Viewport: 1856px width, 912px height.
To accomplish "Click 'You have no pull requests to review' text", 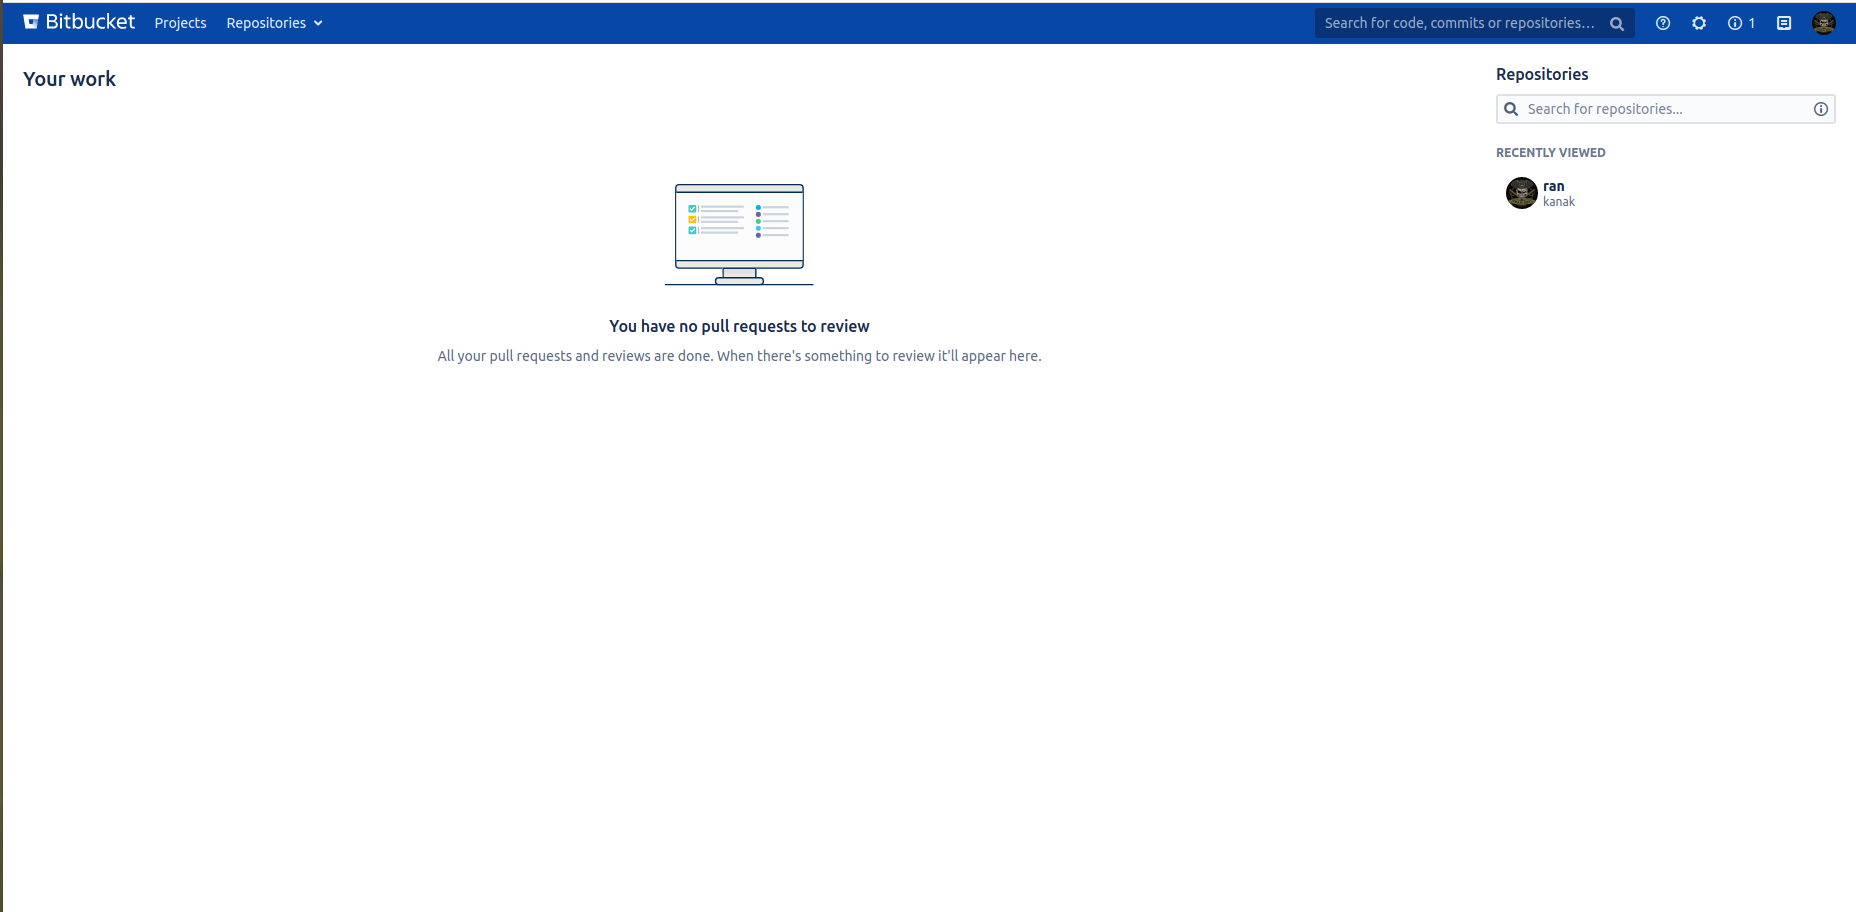I will 739,326.
